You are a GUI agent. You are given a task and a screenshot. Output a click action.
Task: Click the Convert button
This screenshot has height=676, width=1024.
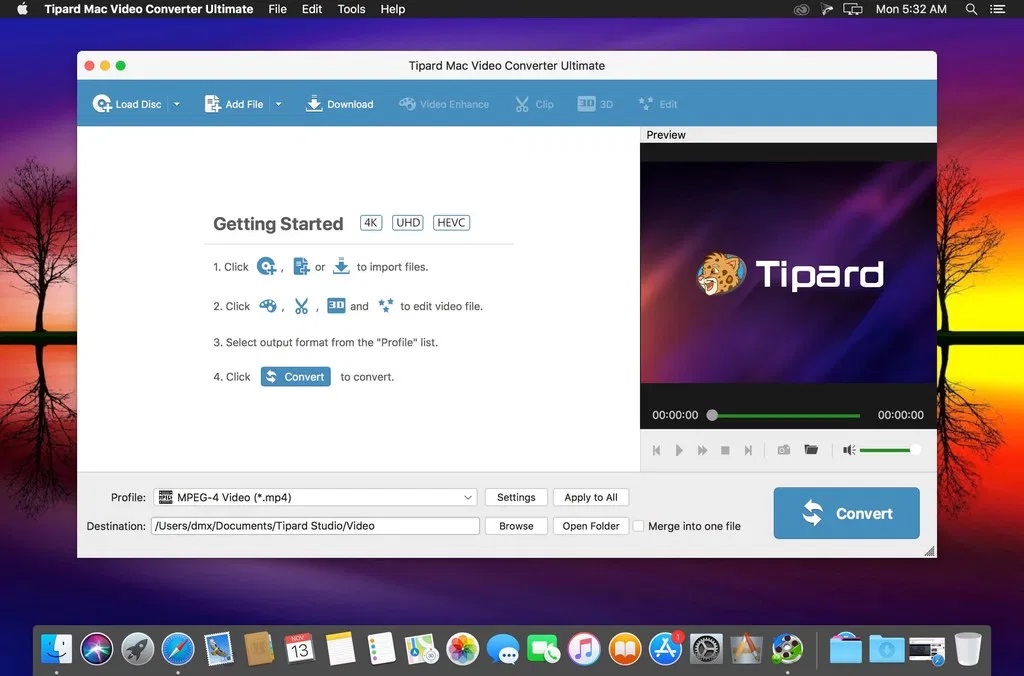(x=846, y=513)
